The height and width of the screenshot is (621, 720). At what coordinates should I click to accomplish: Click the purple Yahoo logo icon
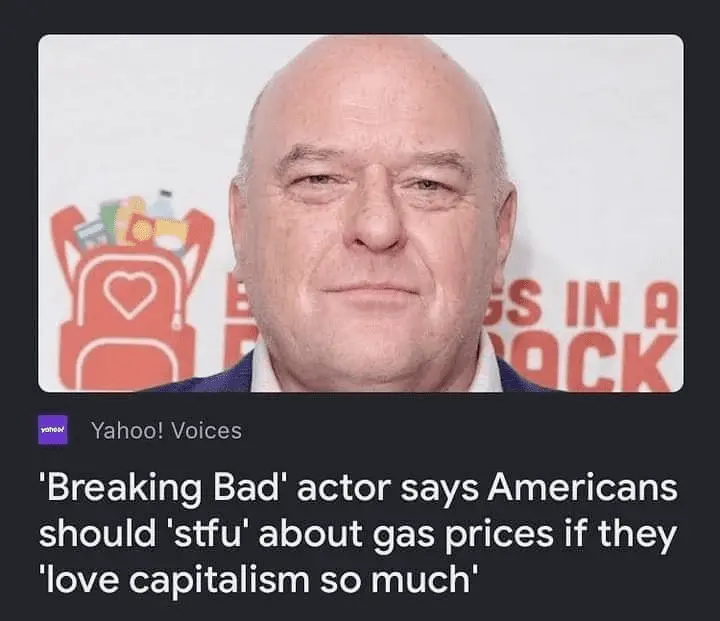pyautogui.click(x=53, y=430)
